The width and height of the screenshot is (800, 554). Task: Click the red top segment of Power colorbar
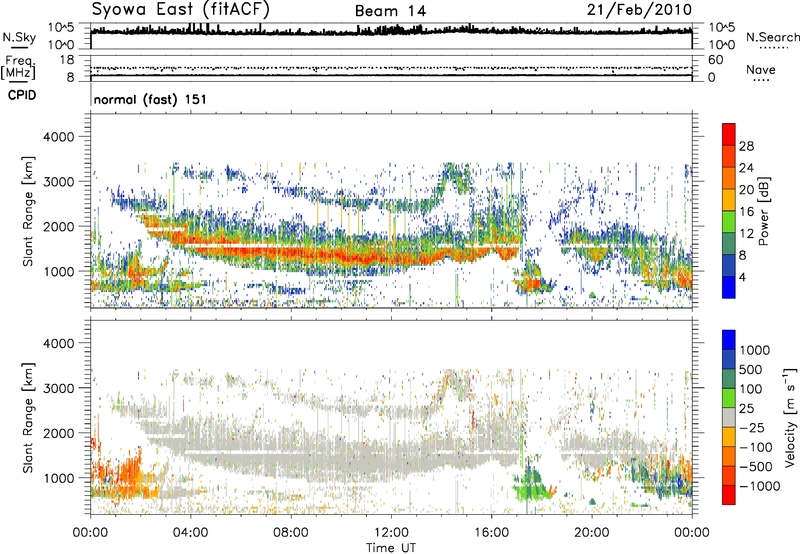[x=729, y=134]
